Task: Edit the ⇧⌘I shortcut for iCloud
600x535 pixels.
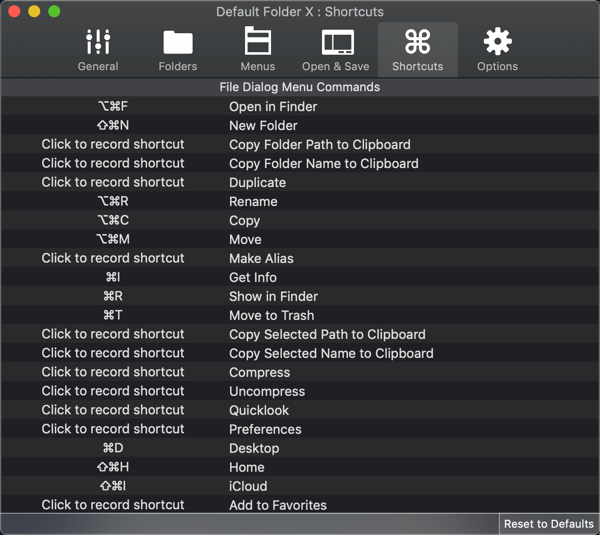Action: click(x=113, y=486)
